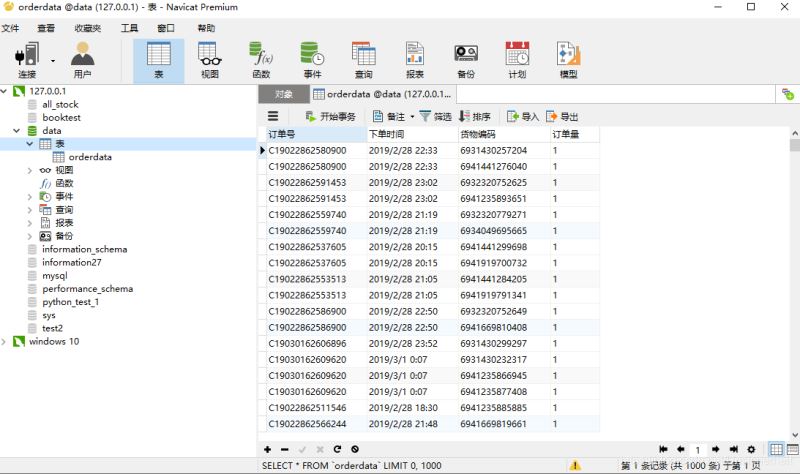Screen dimensions: 800x474
Task: Select the 报表 (Report) toolbar icon
Action: [415, 60]
